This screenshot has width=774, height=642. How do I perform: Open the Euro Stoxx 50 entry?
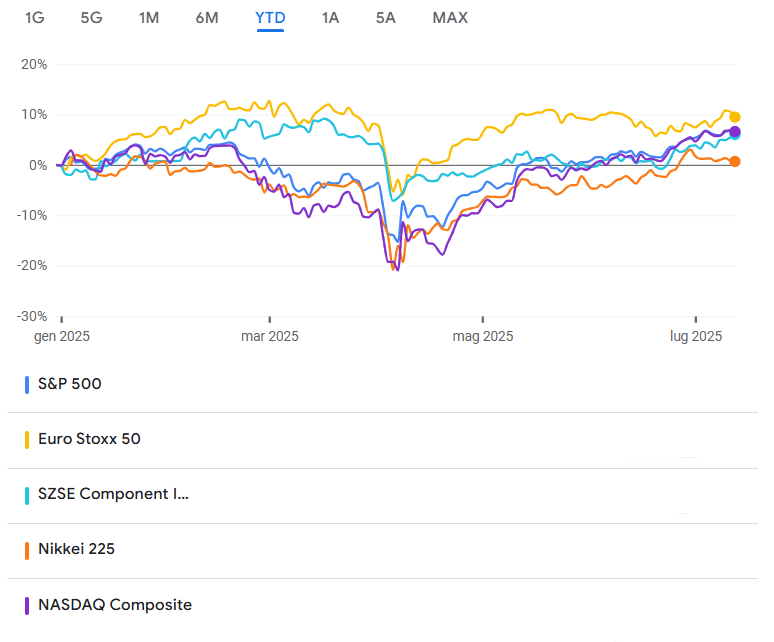coord(89,439)
